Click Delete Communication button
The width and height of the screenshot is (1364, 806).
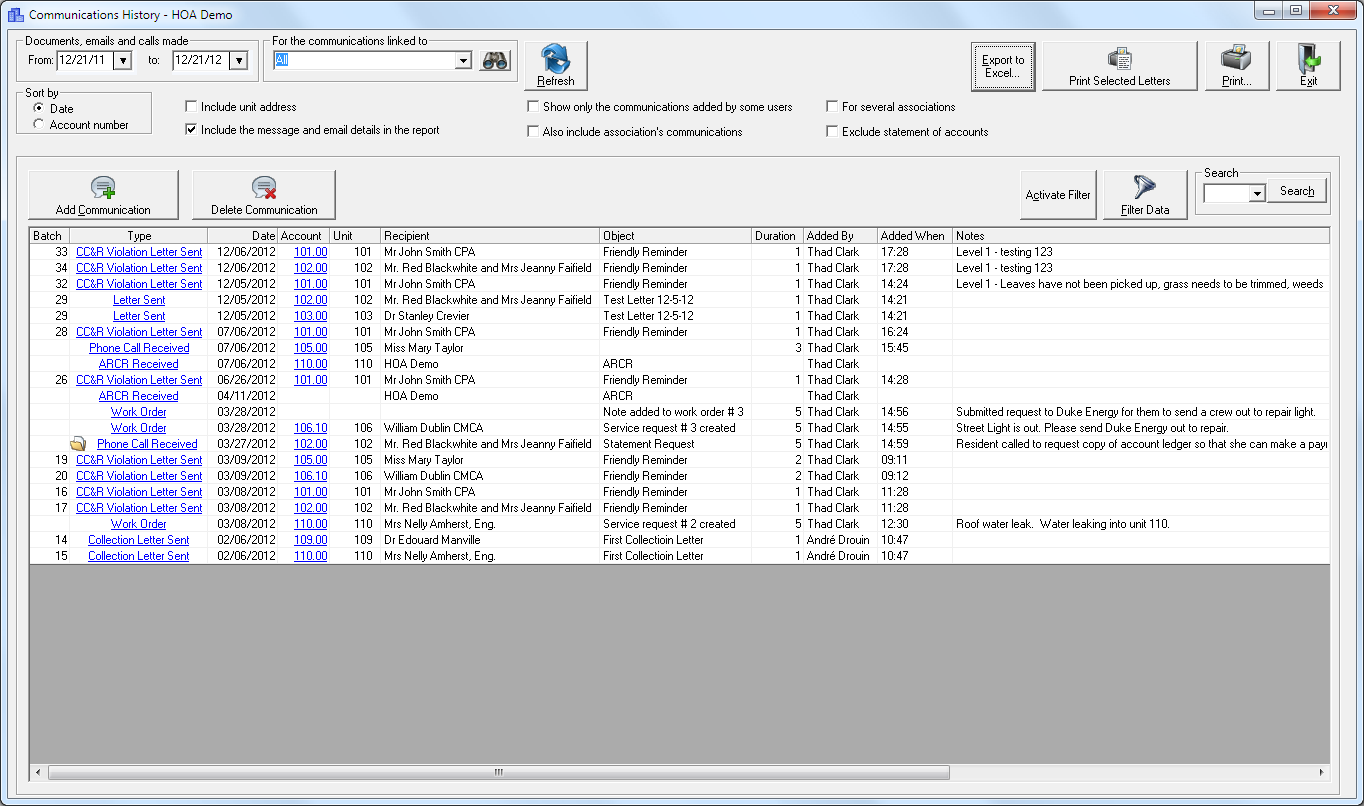[x=264, y=195]
